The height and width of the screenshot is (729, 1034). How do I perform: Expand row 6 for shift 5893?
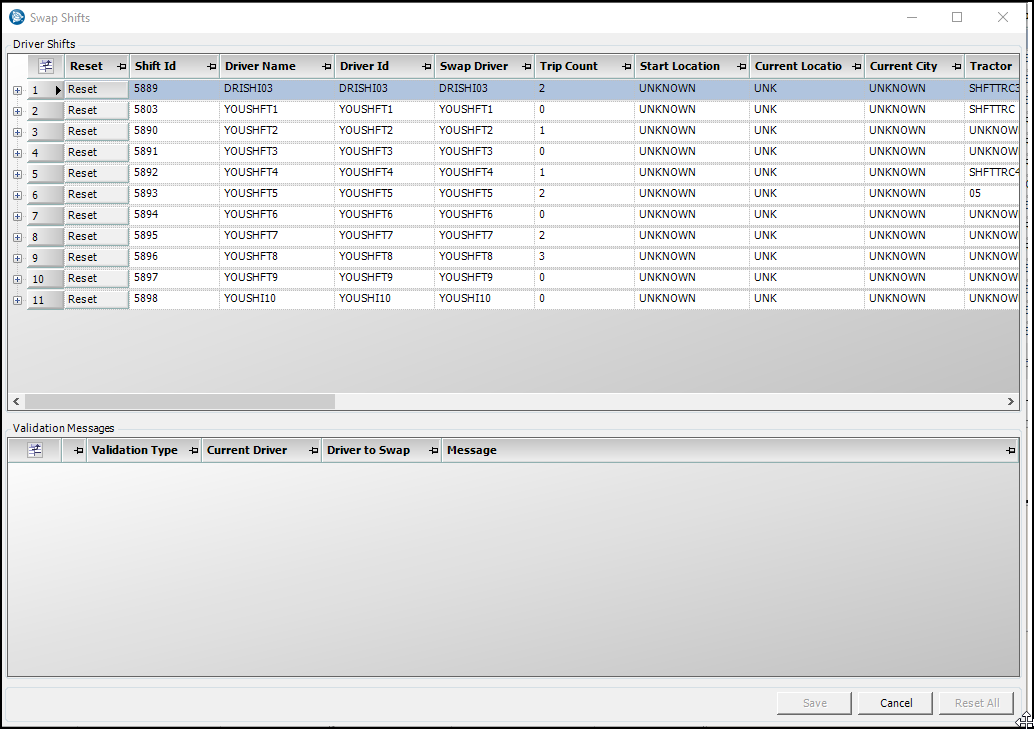click(18, 196)
